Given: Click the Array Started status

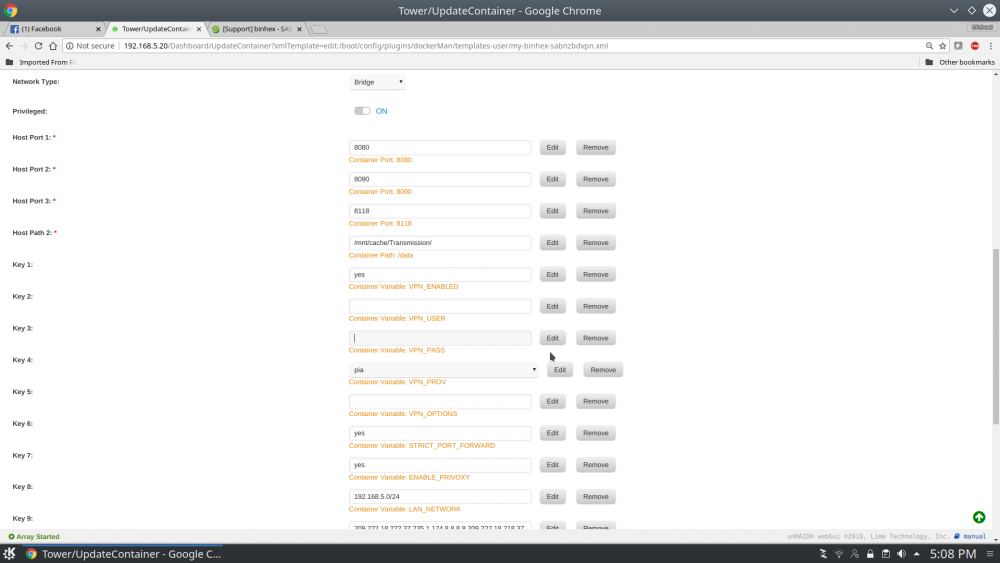Looking at the screenshot, I should point(34,536).
